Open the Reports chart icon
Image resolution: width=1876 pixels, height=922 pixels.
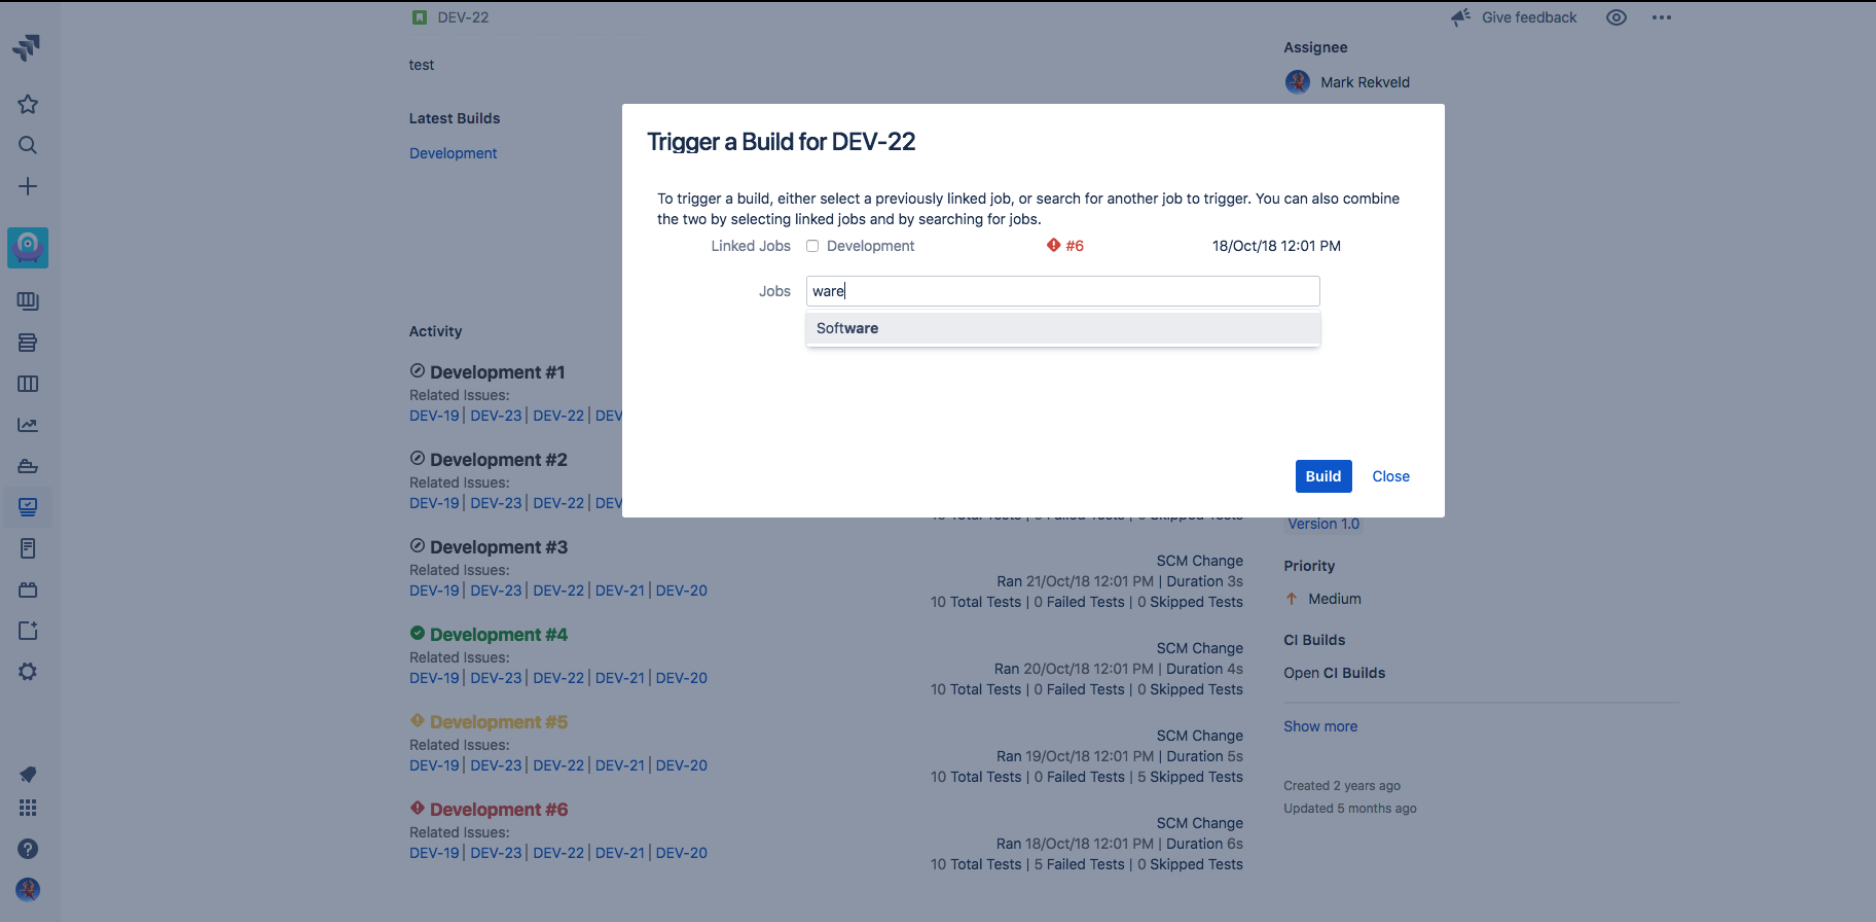(27, 425)
